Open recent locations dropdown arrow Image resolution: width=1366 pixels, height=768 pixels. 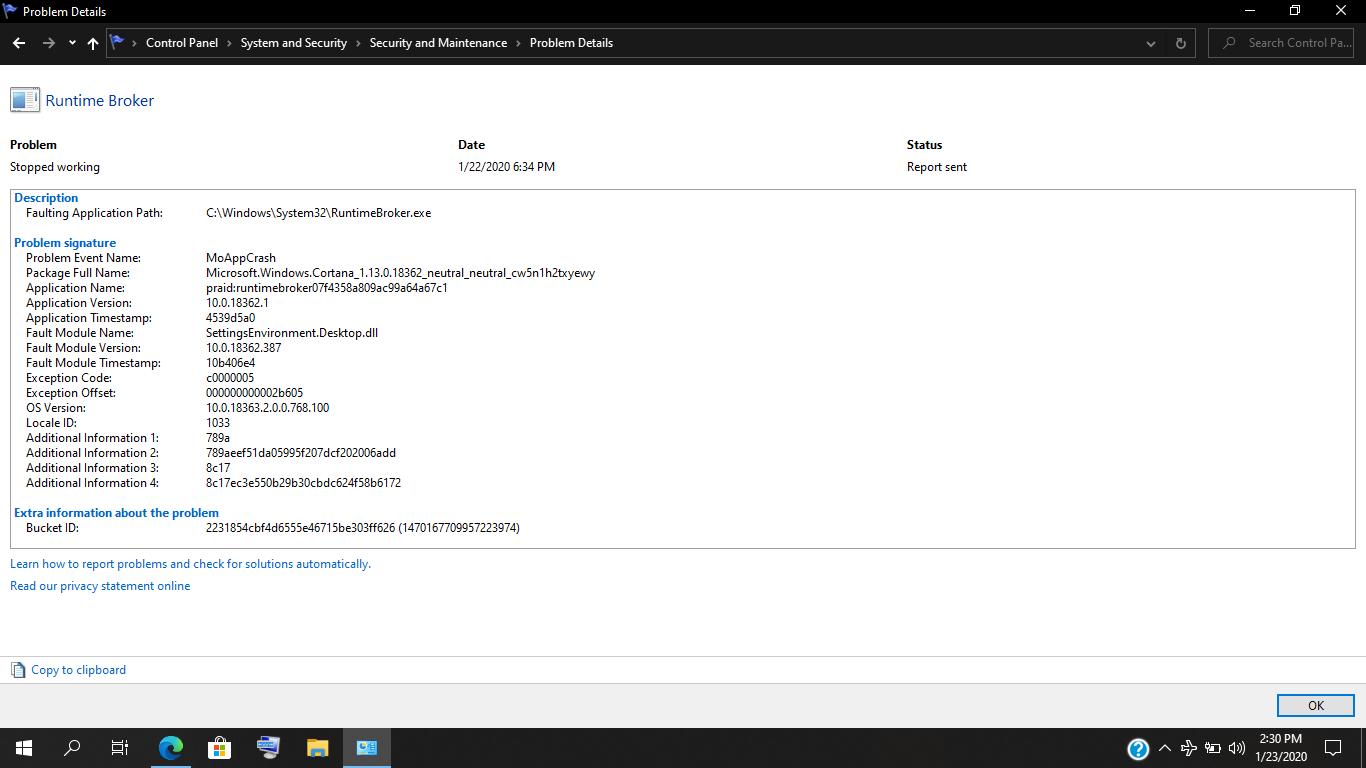72,43
